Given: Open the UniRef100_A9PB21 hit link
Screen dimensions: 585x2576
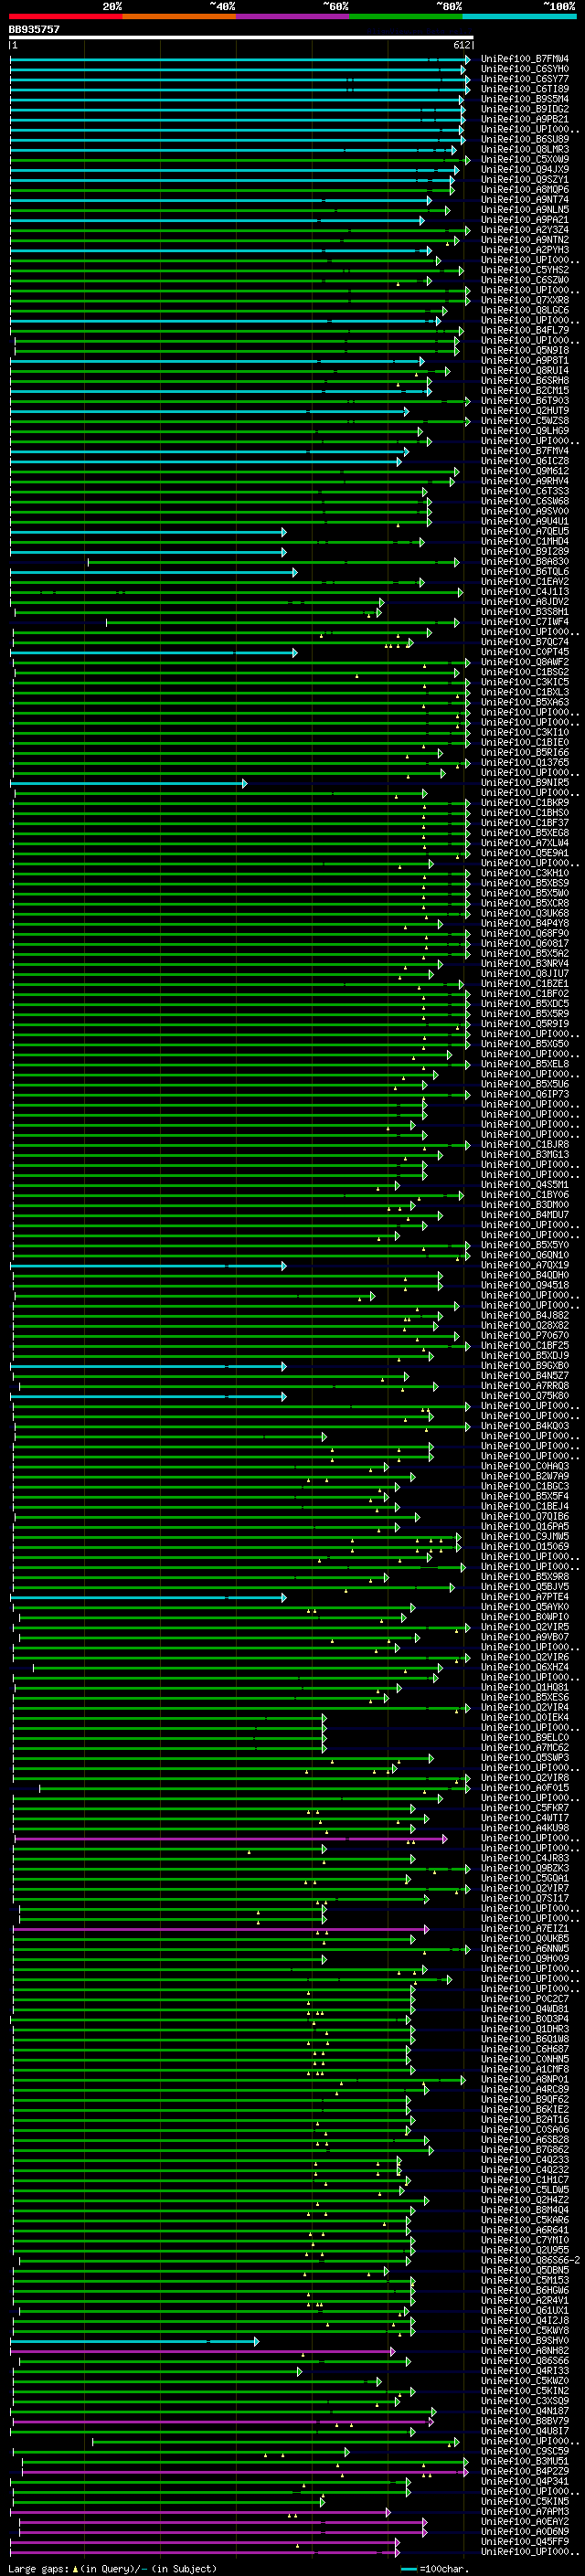Looking at the screenshot, I should pos(525,119).
